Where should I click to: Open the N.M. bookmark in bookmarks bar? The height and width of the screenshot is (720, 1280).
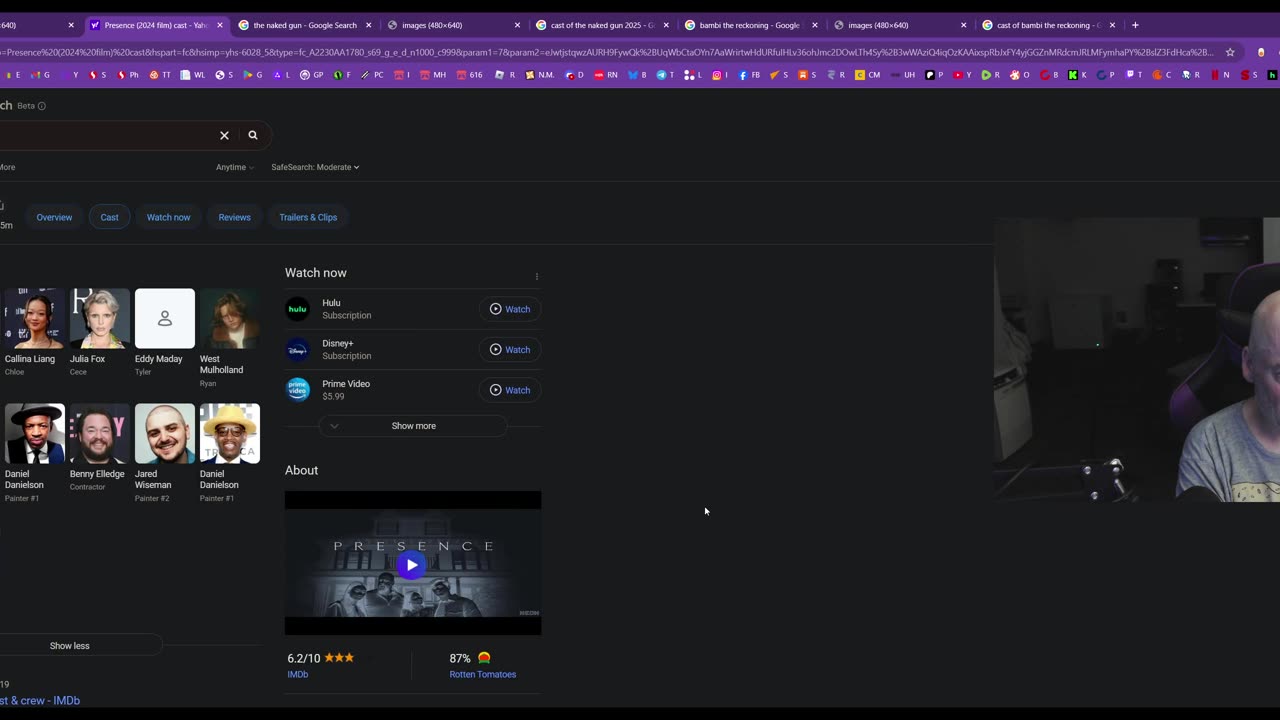[x=540, y=74]
